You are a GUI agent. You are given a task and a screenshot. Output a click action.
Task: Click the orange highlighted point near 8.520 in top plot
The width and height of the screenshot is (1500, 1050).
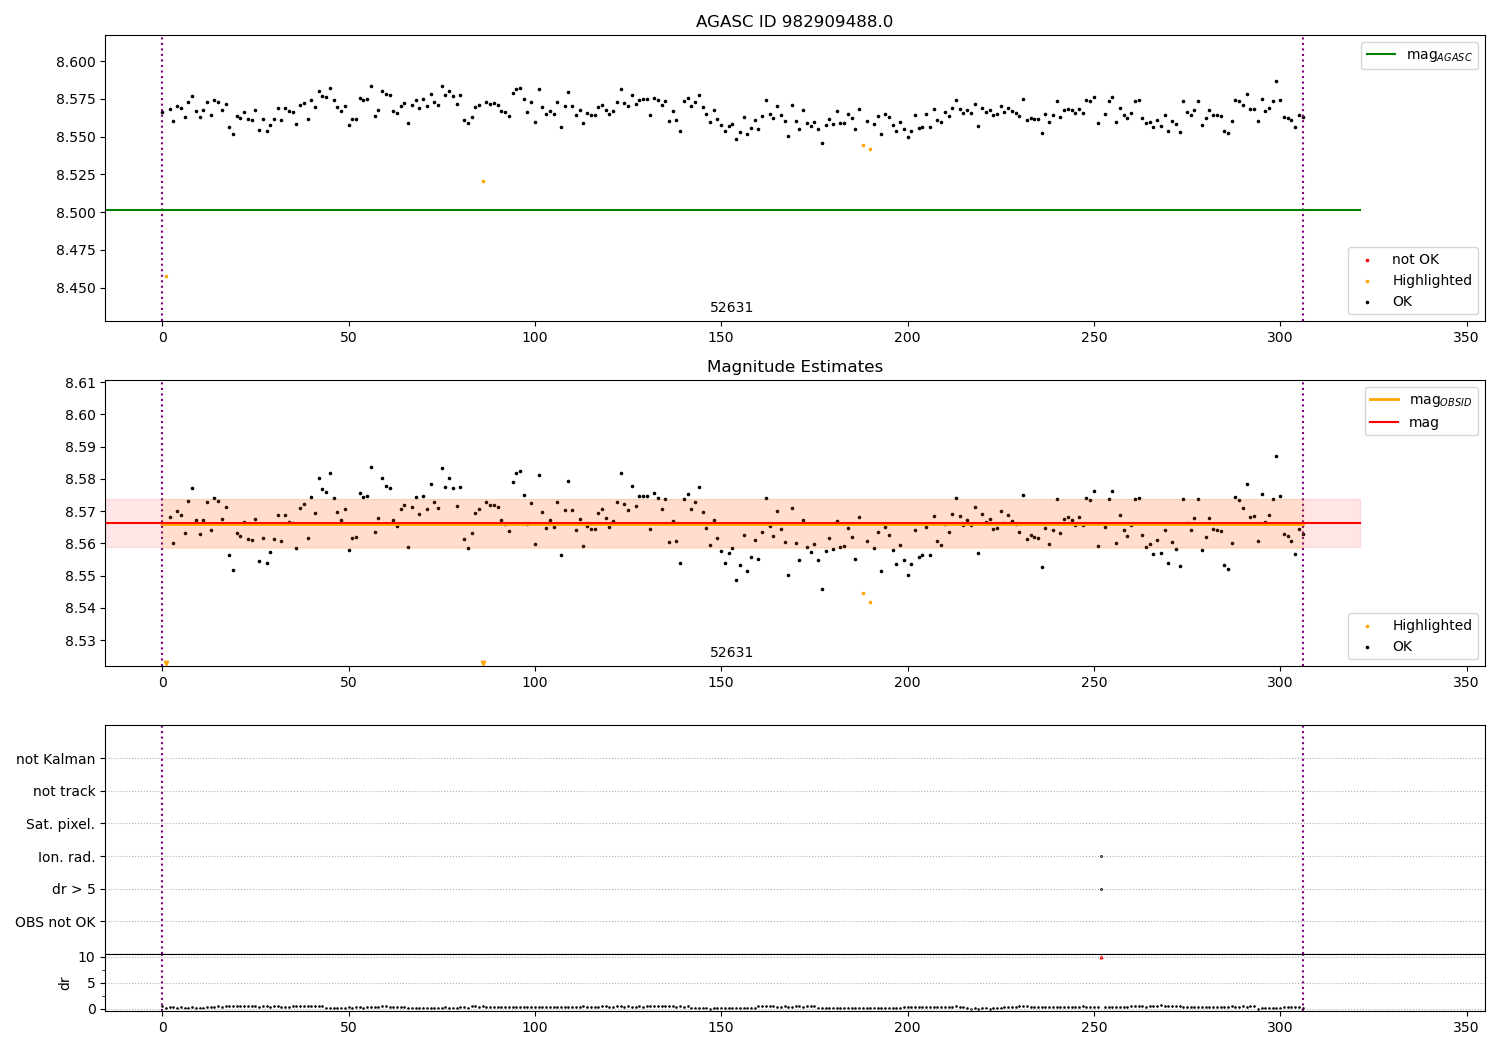tap(483, 182)
